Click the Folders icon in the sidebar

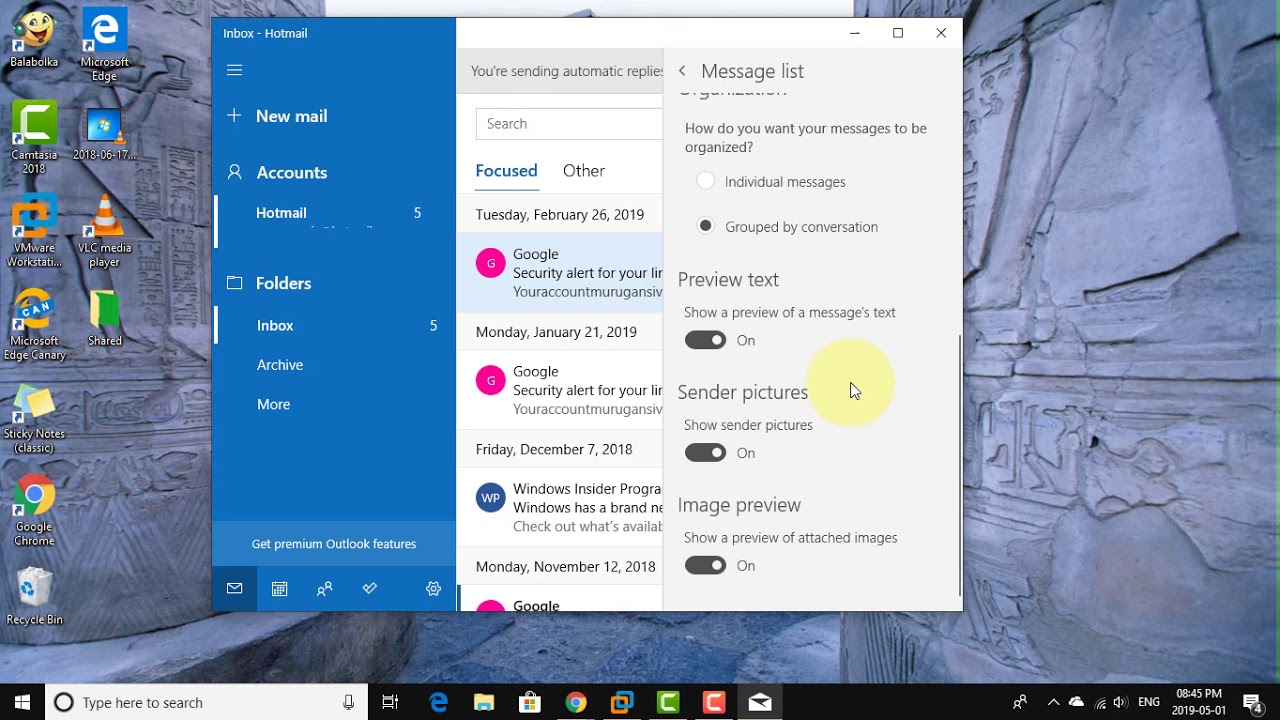(x=235, y=283)
